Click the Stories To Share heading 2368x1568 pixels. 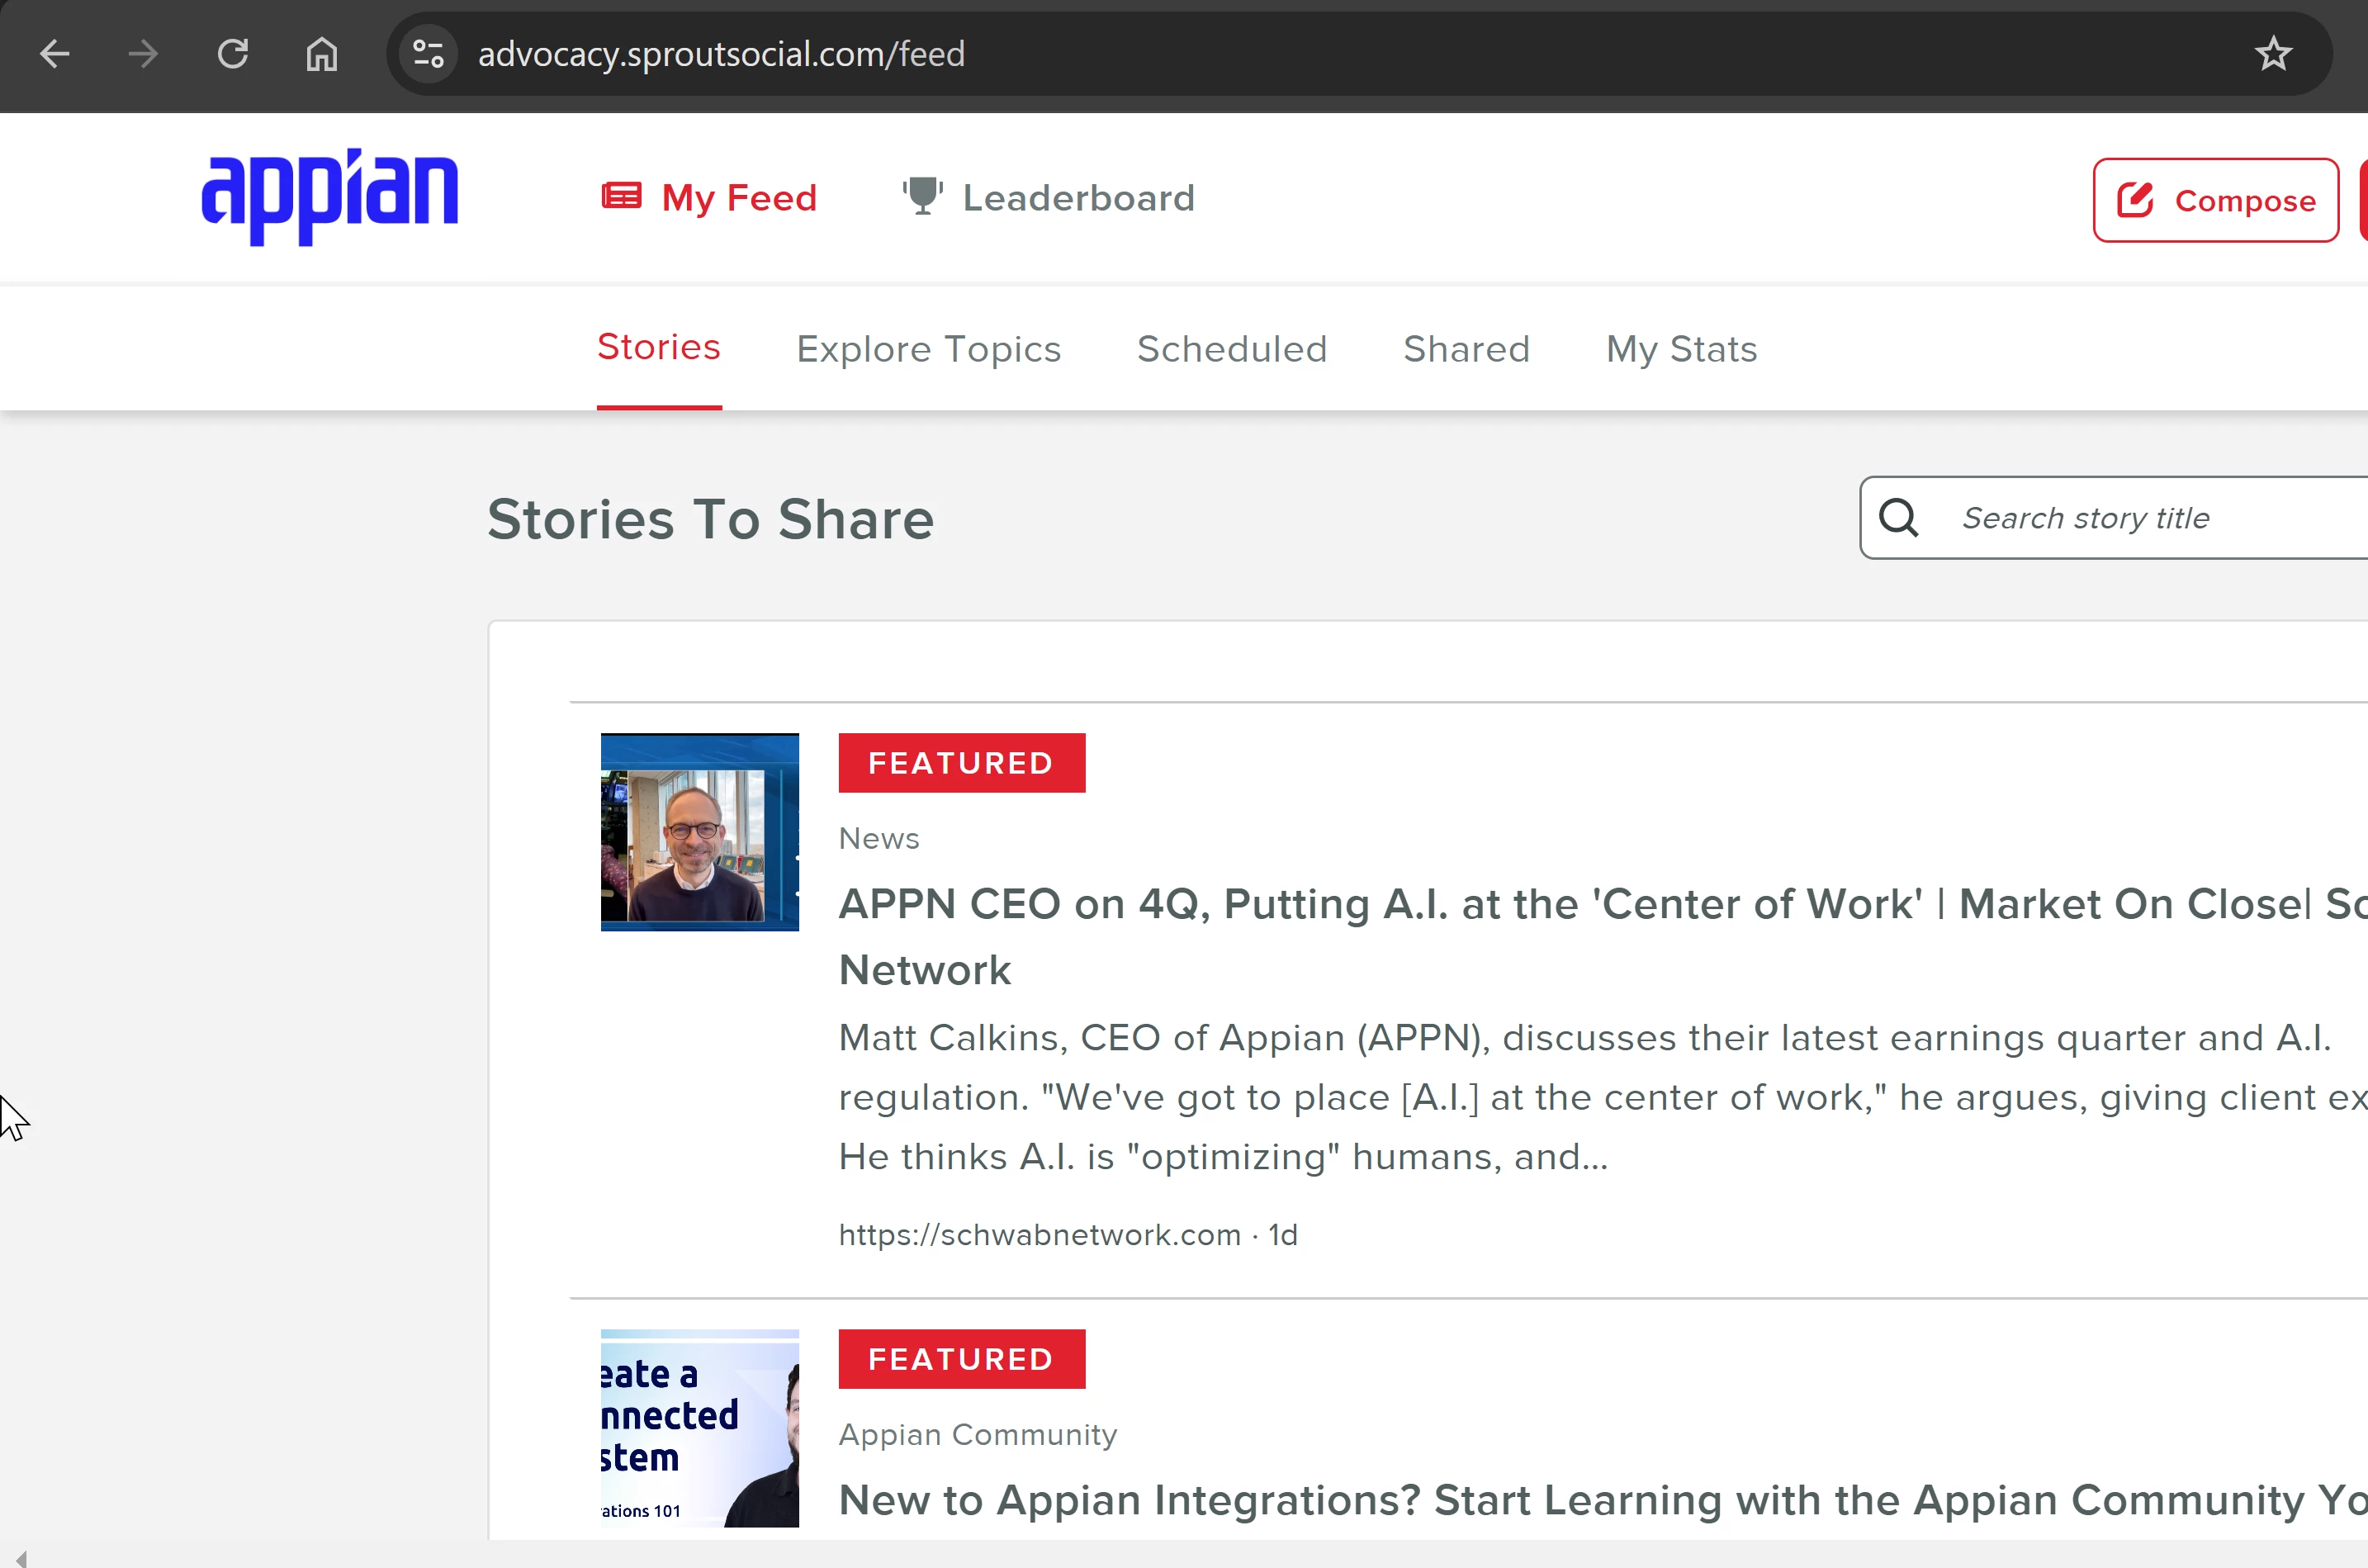coord(710,519)
